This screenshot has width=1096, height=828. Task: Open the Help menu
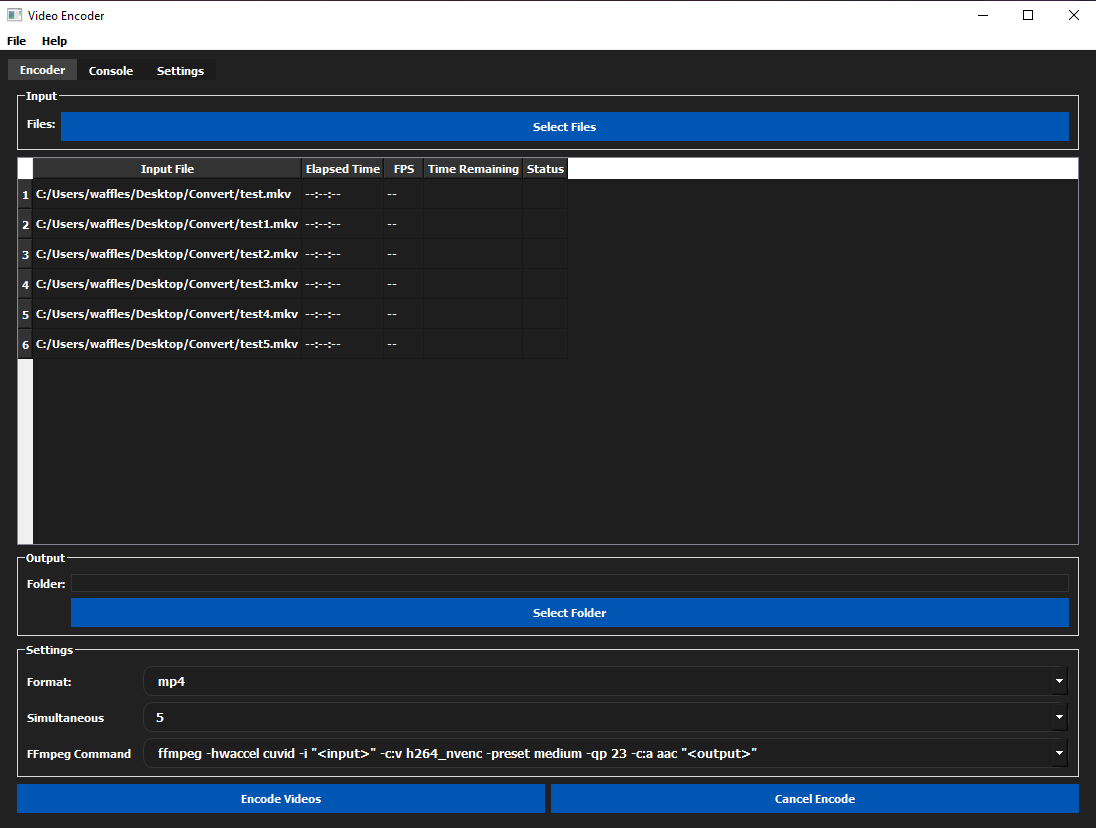coord(54,41)
